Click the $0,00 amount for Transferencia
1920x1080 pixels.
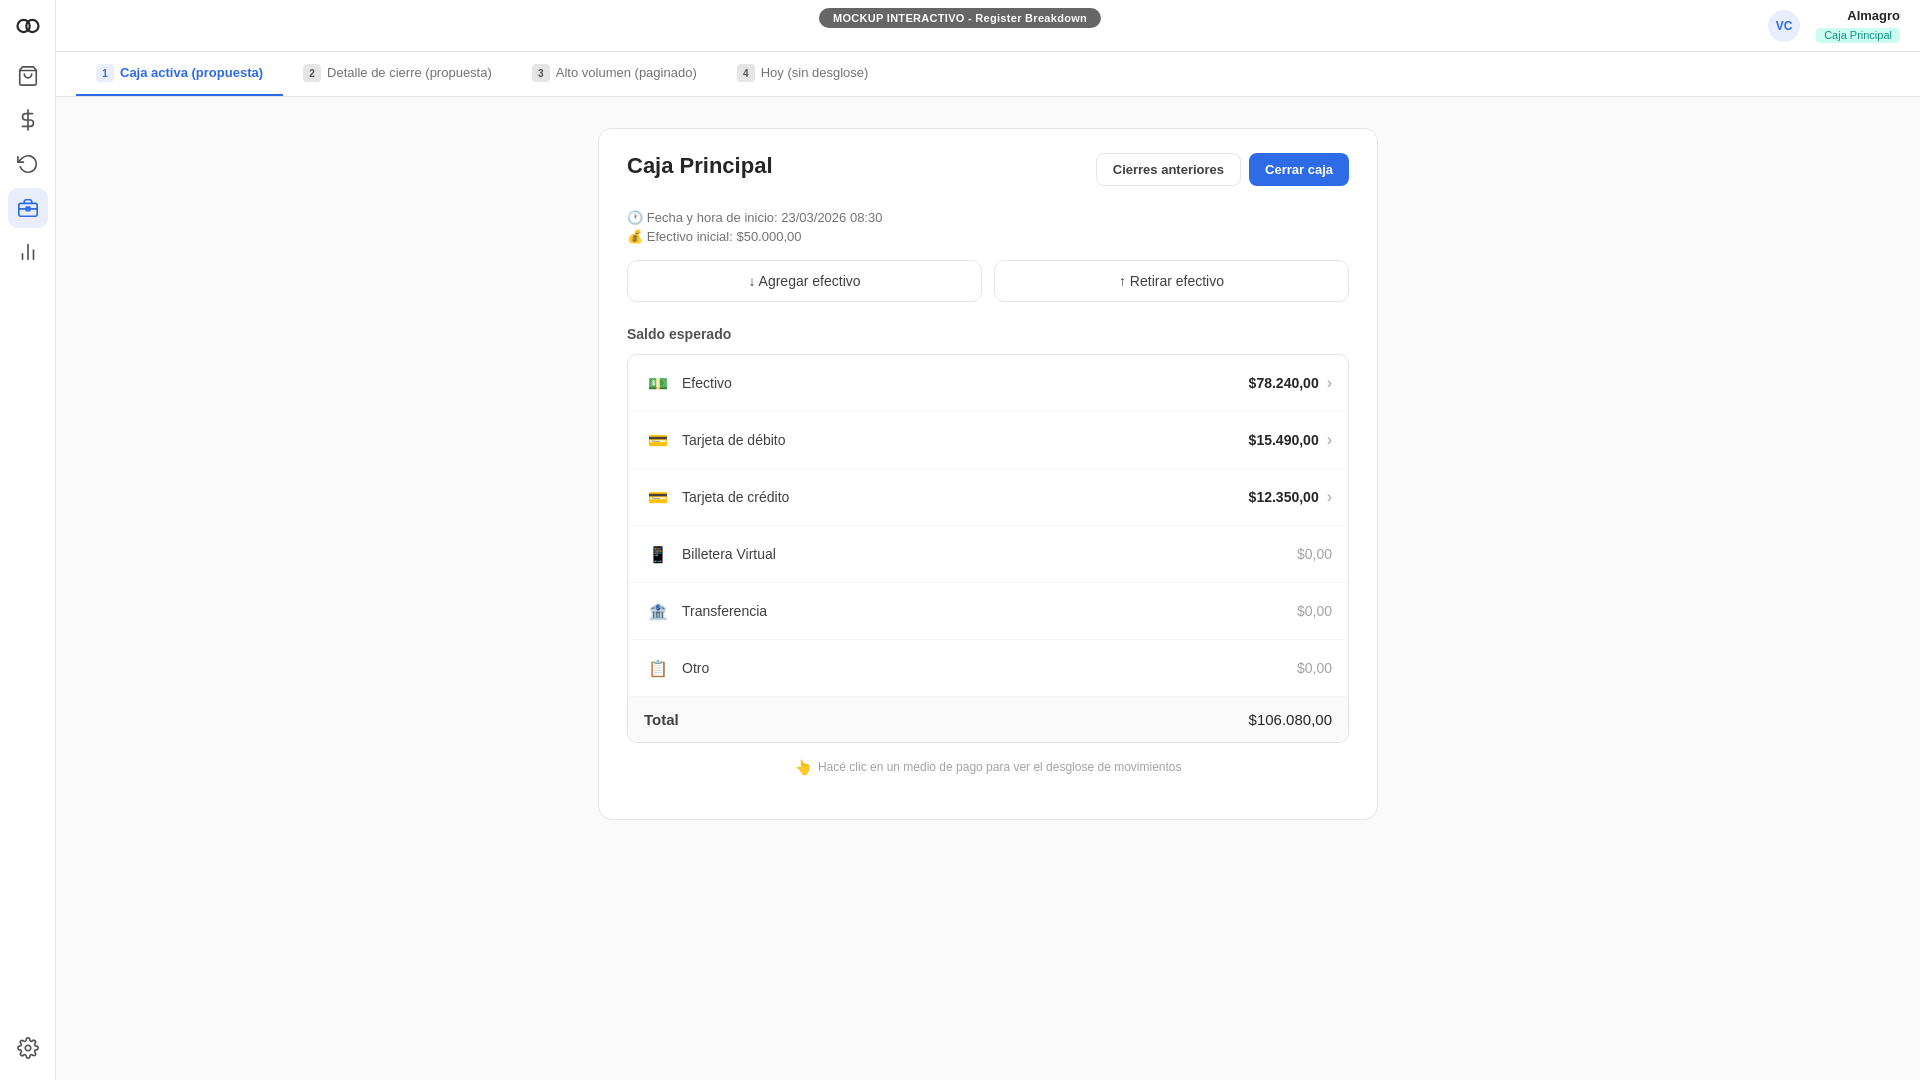[x=1314, y=611]
